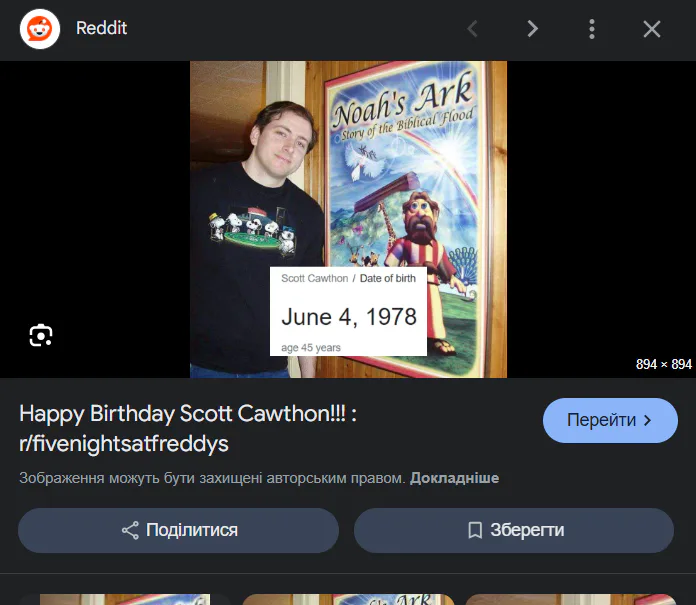
Task: Open the Reddit source name link
Action: [x=101, y=28]
